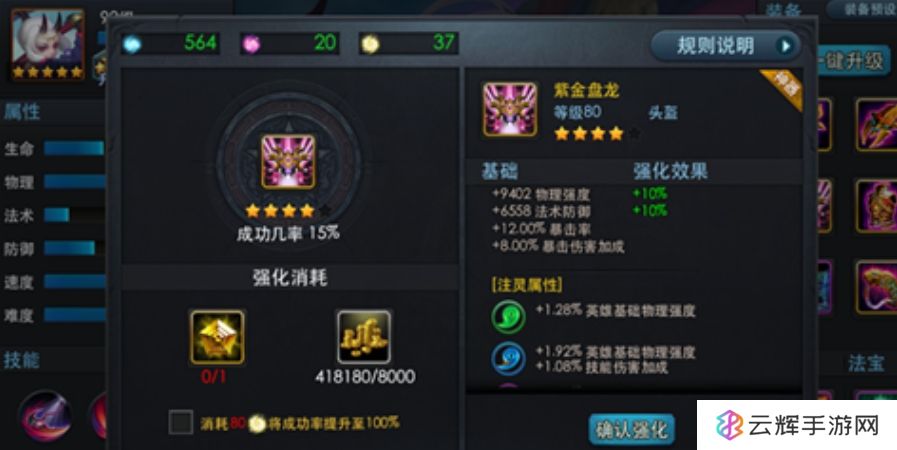Screen dimensions: 897x450
Task: Click the helmet icon in the enhancement circle
Action: [288, 162]
